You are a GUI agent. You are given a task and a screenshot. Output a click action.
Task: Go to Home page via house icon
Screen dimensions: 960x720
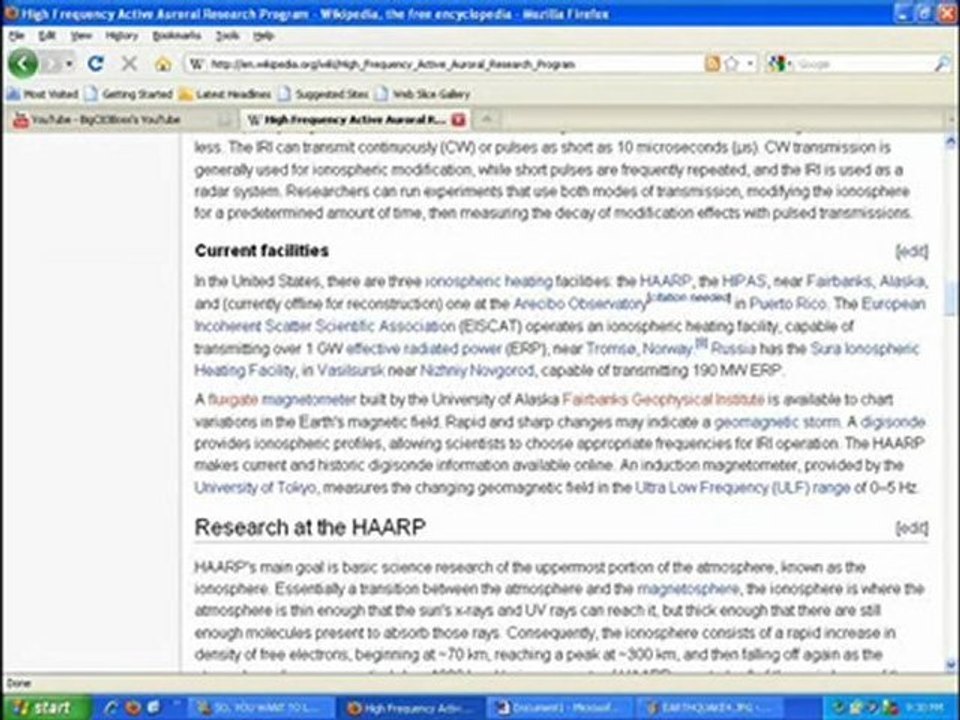tap(163, 64)
